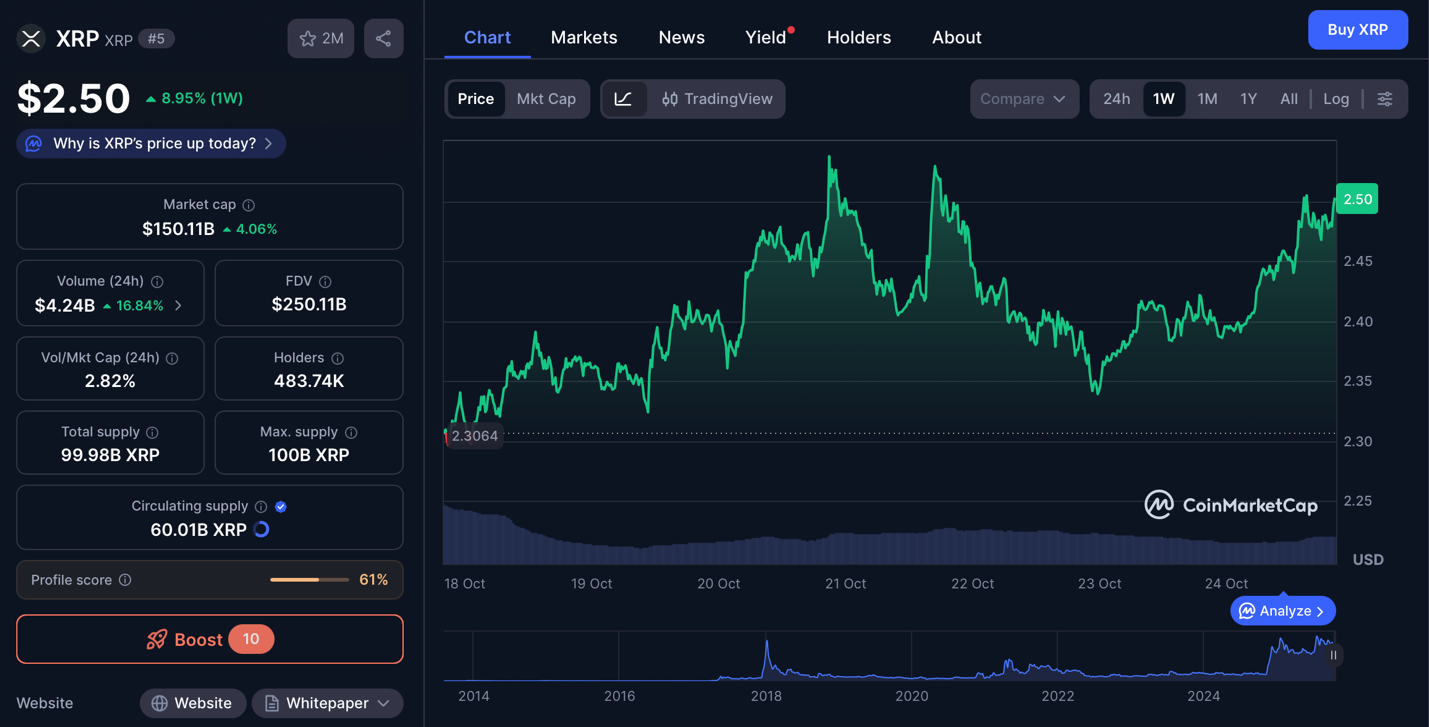
Task: Set chart range to 24h
Action: click(x=1116, y=99)
